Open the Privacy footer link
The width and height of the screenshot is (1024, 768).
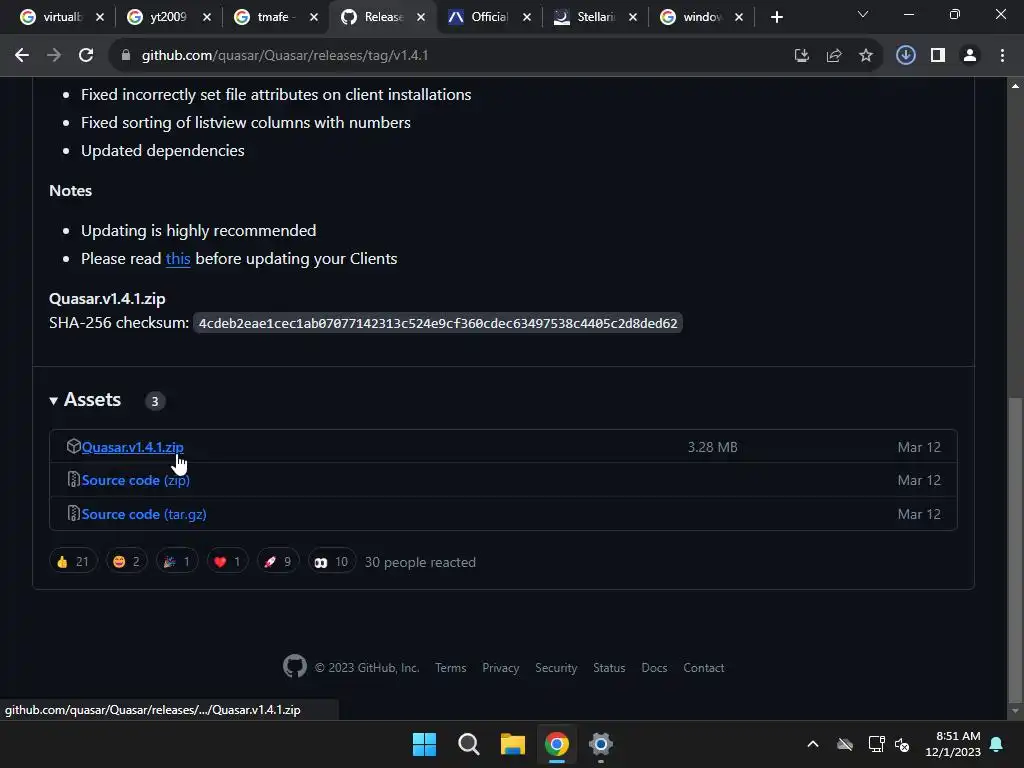coord(500,668)
